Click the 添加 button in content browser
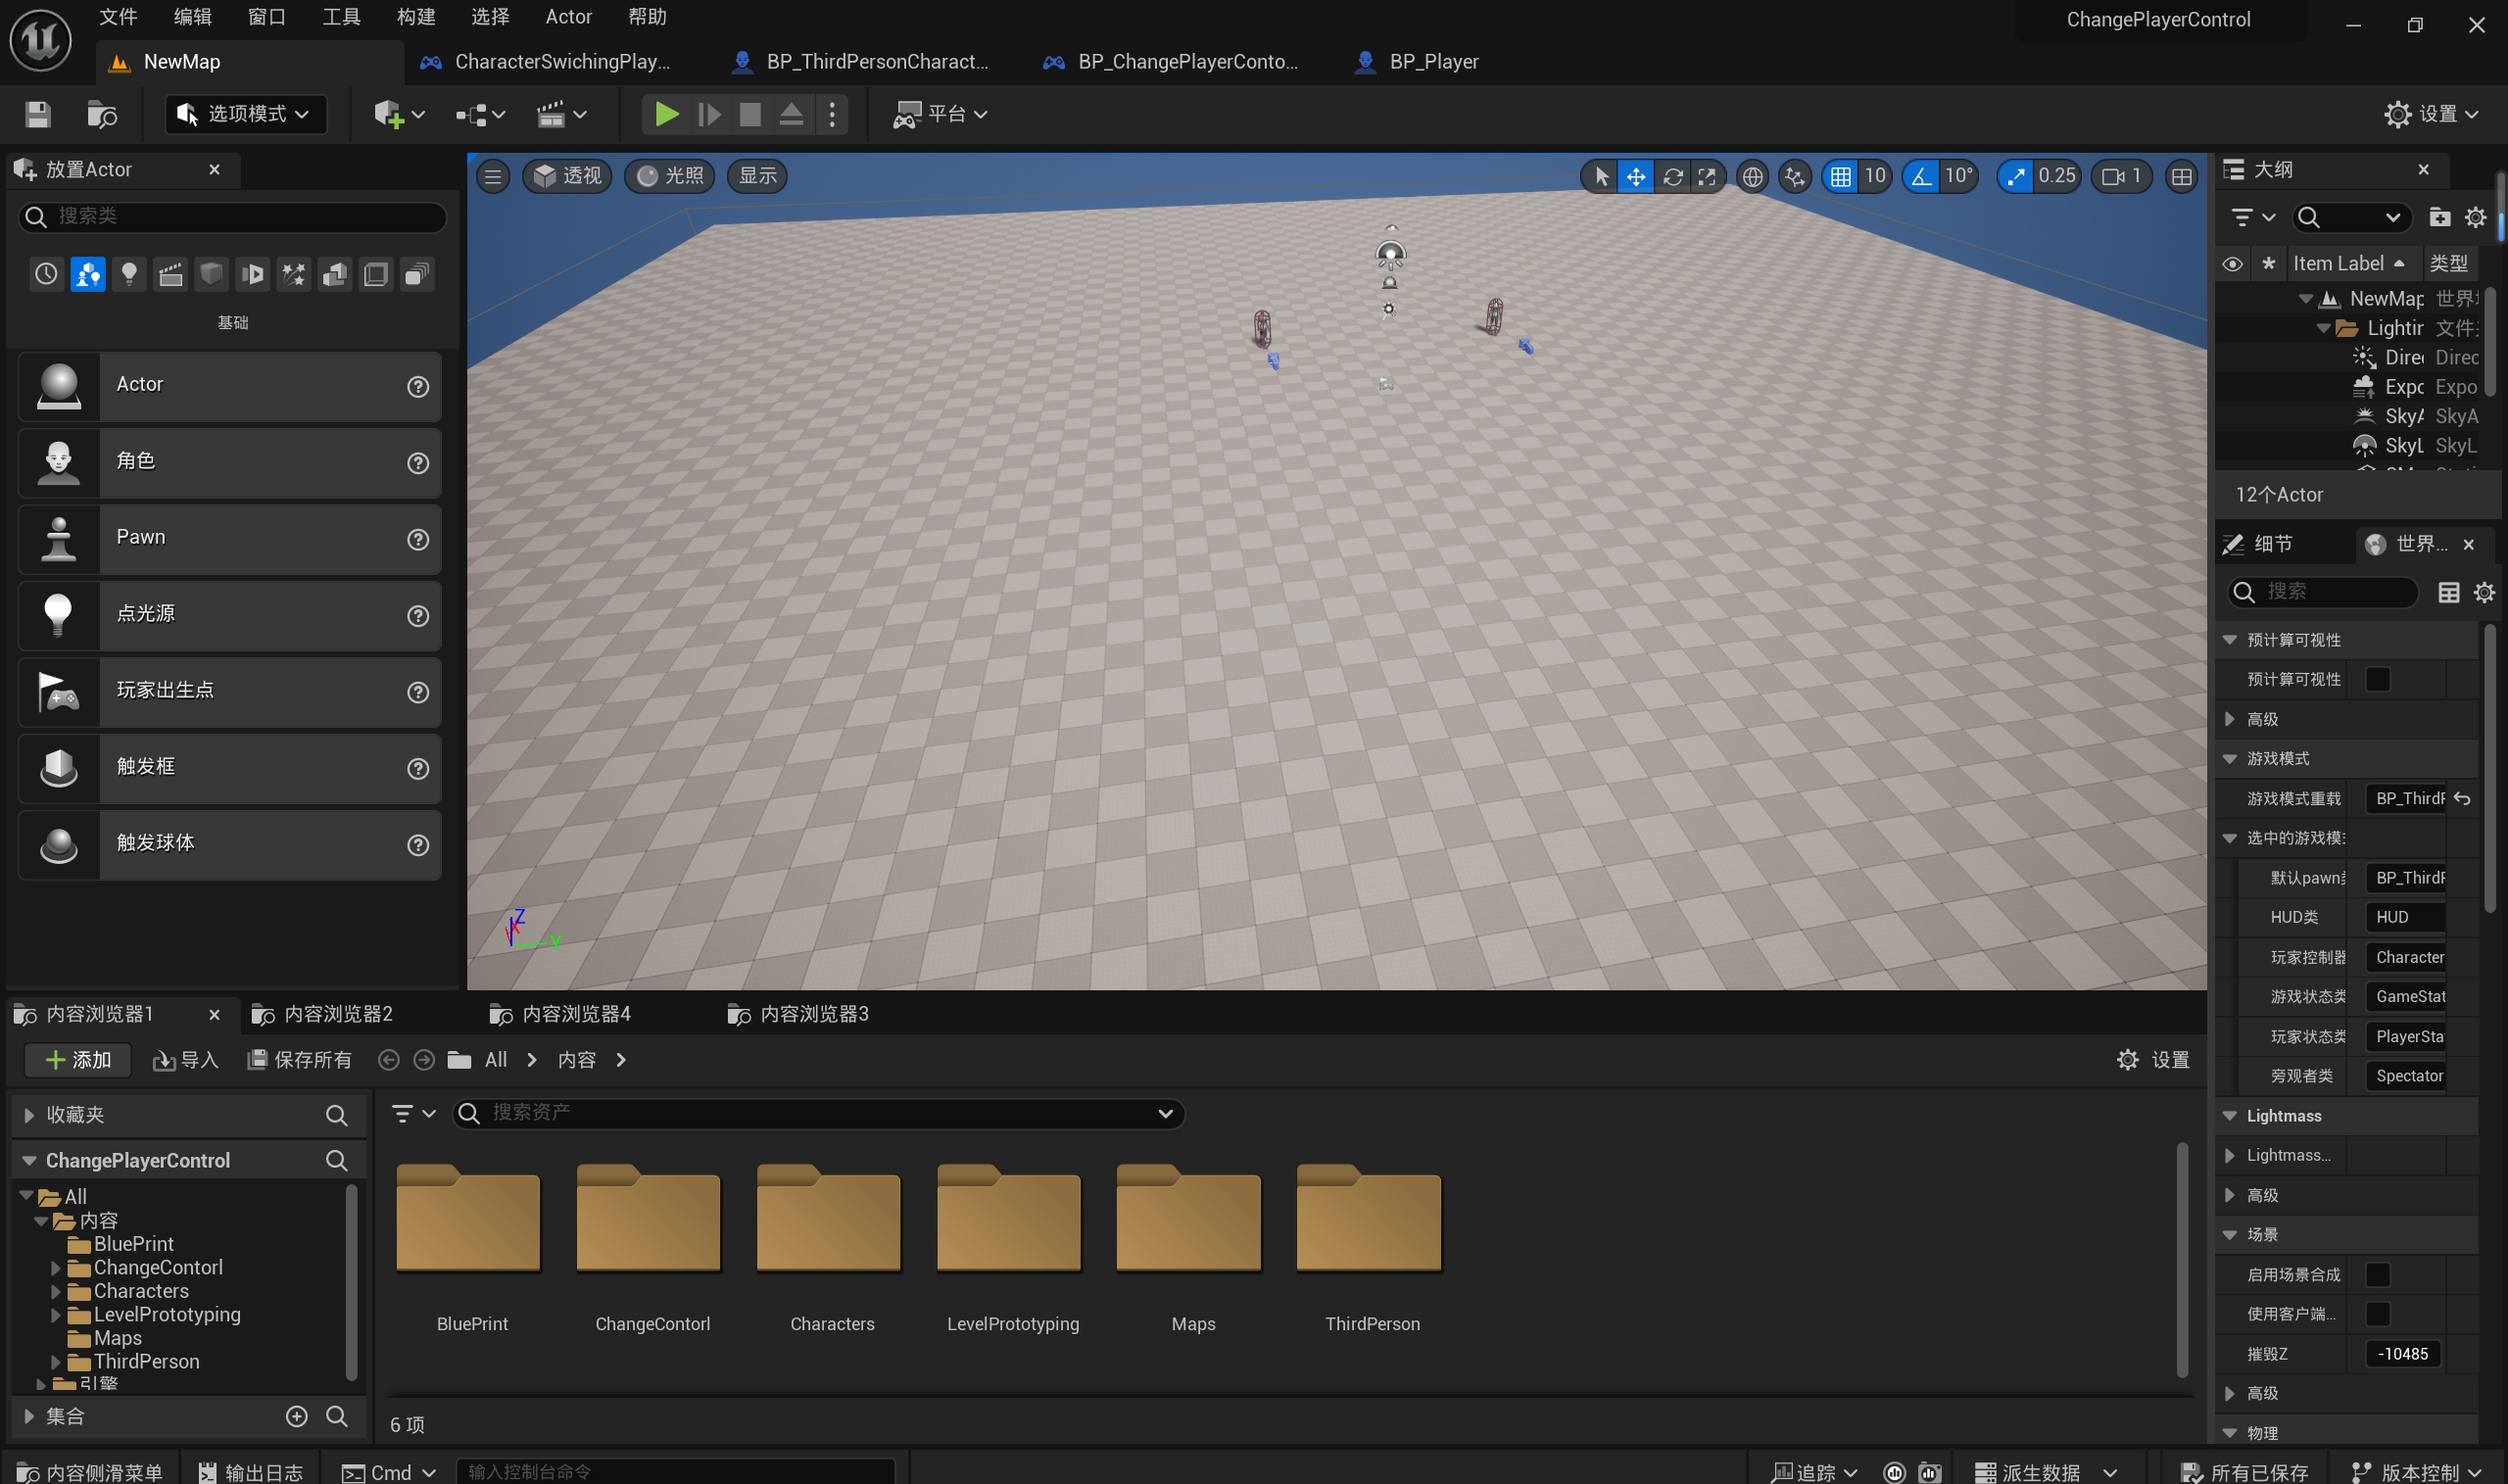This screenshot has height=1484, width=2508. [x=78, y=1060]
